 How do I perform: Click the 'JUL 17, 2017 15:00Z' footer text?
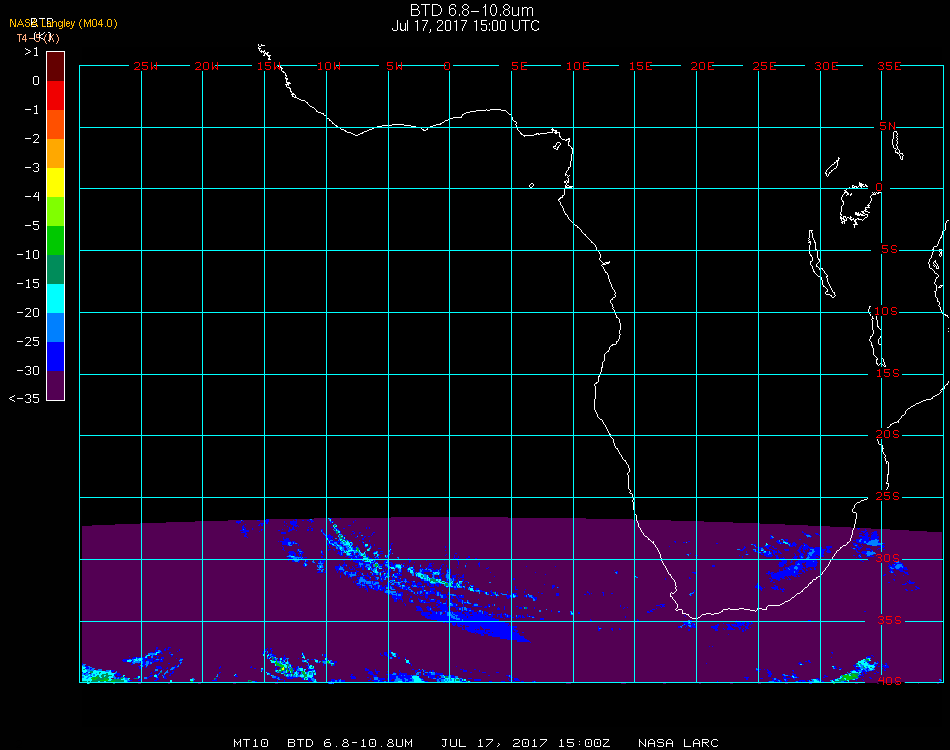(525, 743)
